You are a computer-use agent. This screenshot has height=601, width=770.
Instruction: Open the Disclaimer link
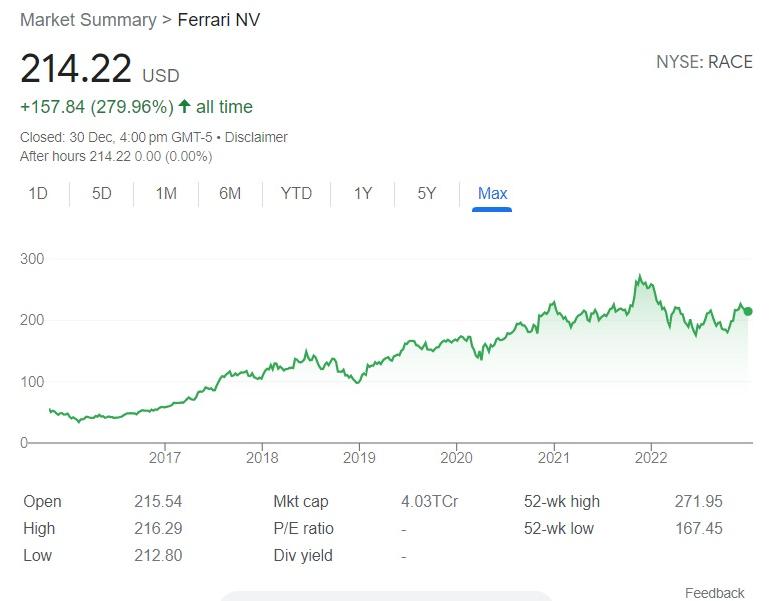point(256,137)
